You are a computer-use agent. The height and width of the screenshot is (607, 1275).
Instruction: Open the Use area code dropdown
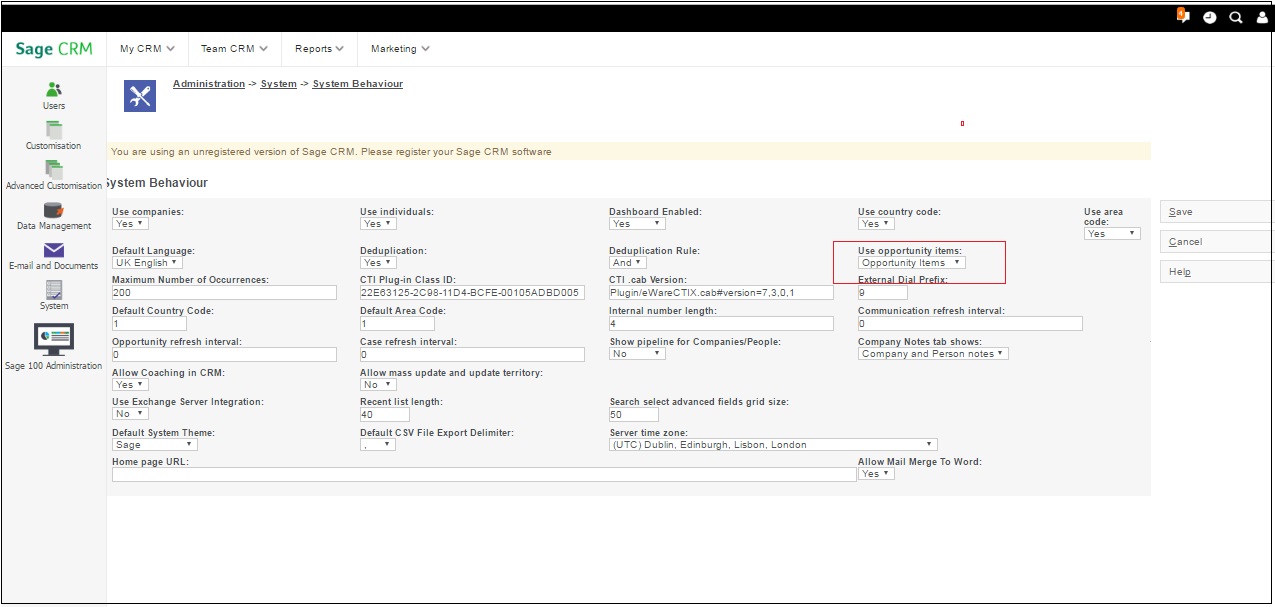point(1112,233)
